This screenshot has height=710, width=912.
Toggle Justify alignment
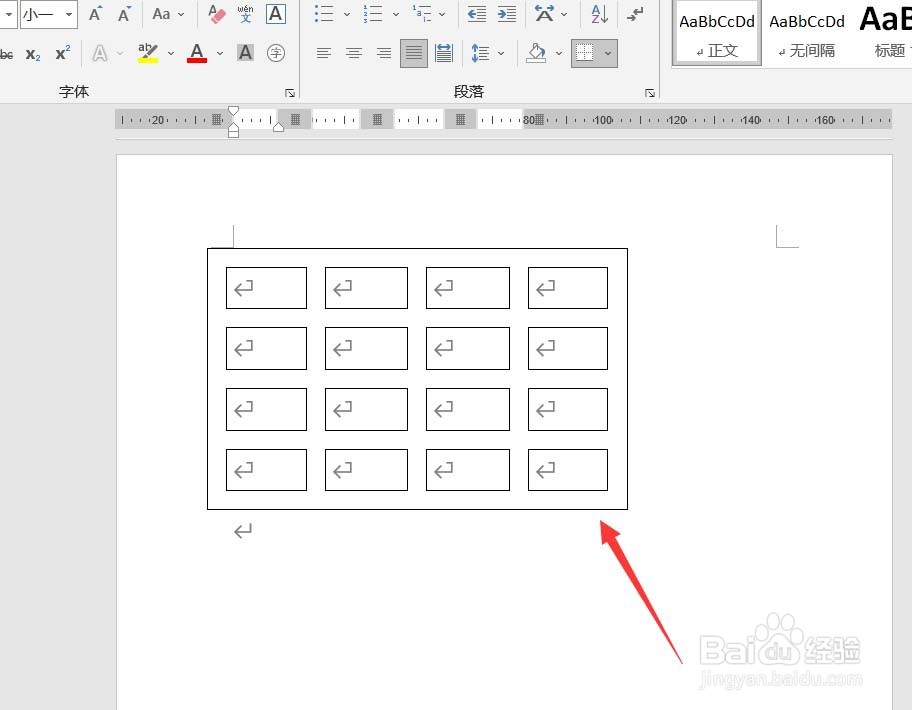coord(414,53)
